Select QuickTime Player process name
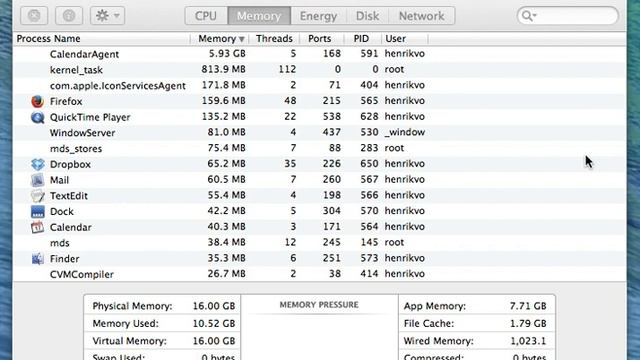This screenshot has width=640, height=360. [90, 117]
